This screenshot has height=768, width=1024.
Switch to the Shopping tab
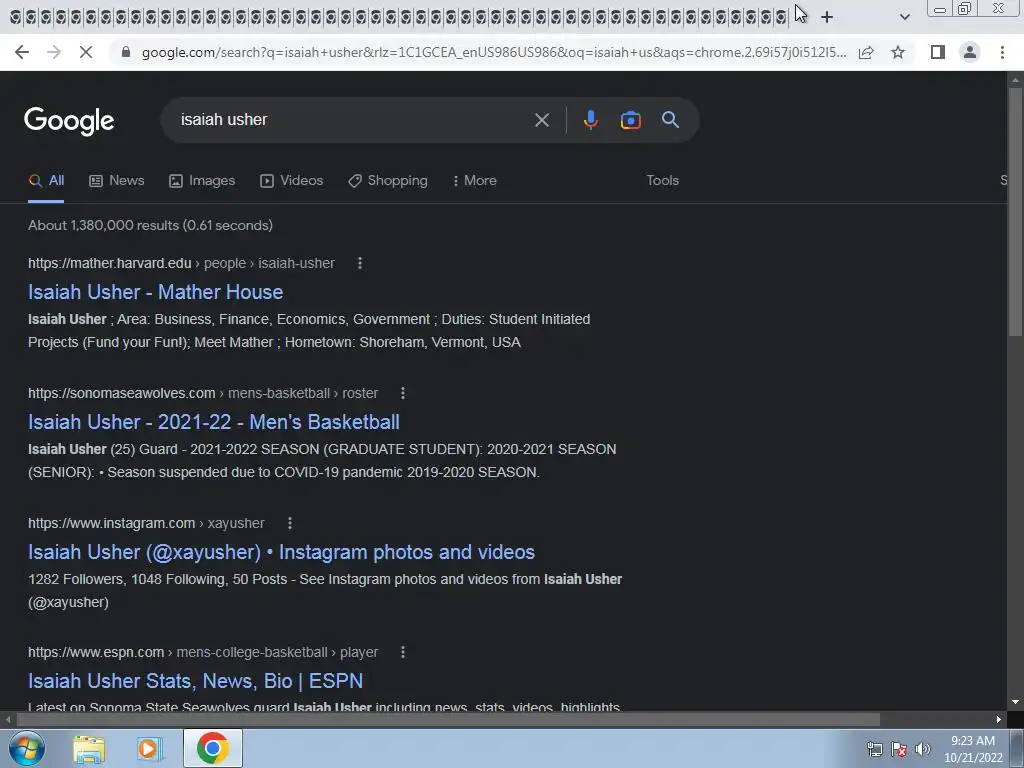pos(388,181)
